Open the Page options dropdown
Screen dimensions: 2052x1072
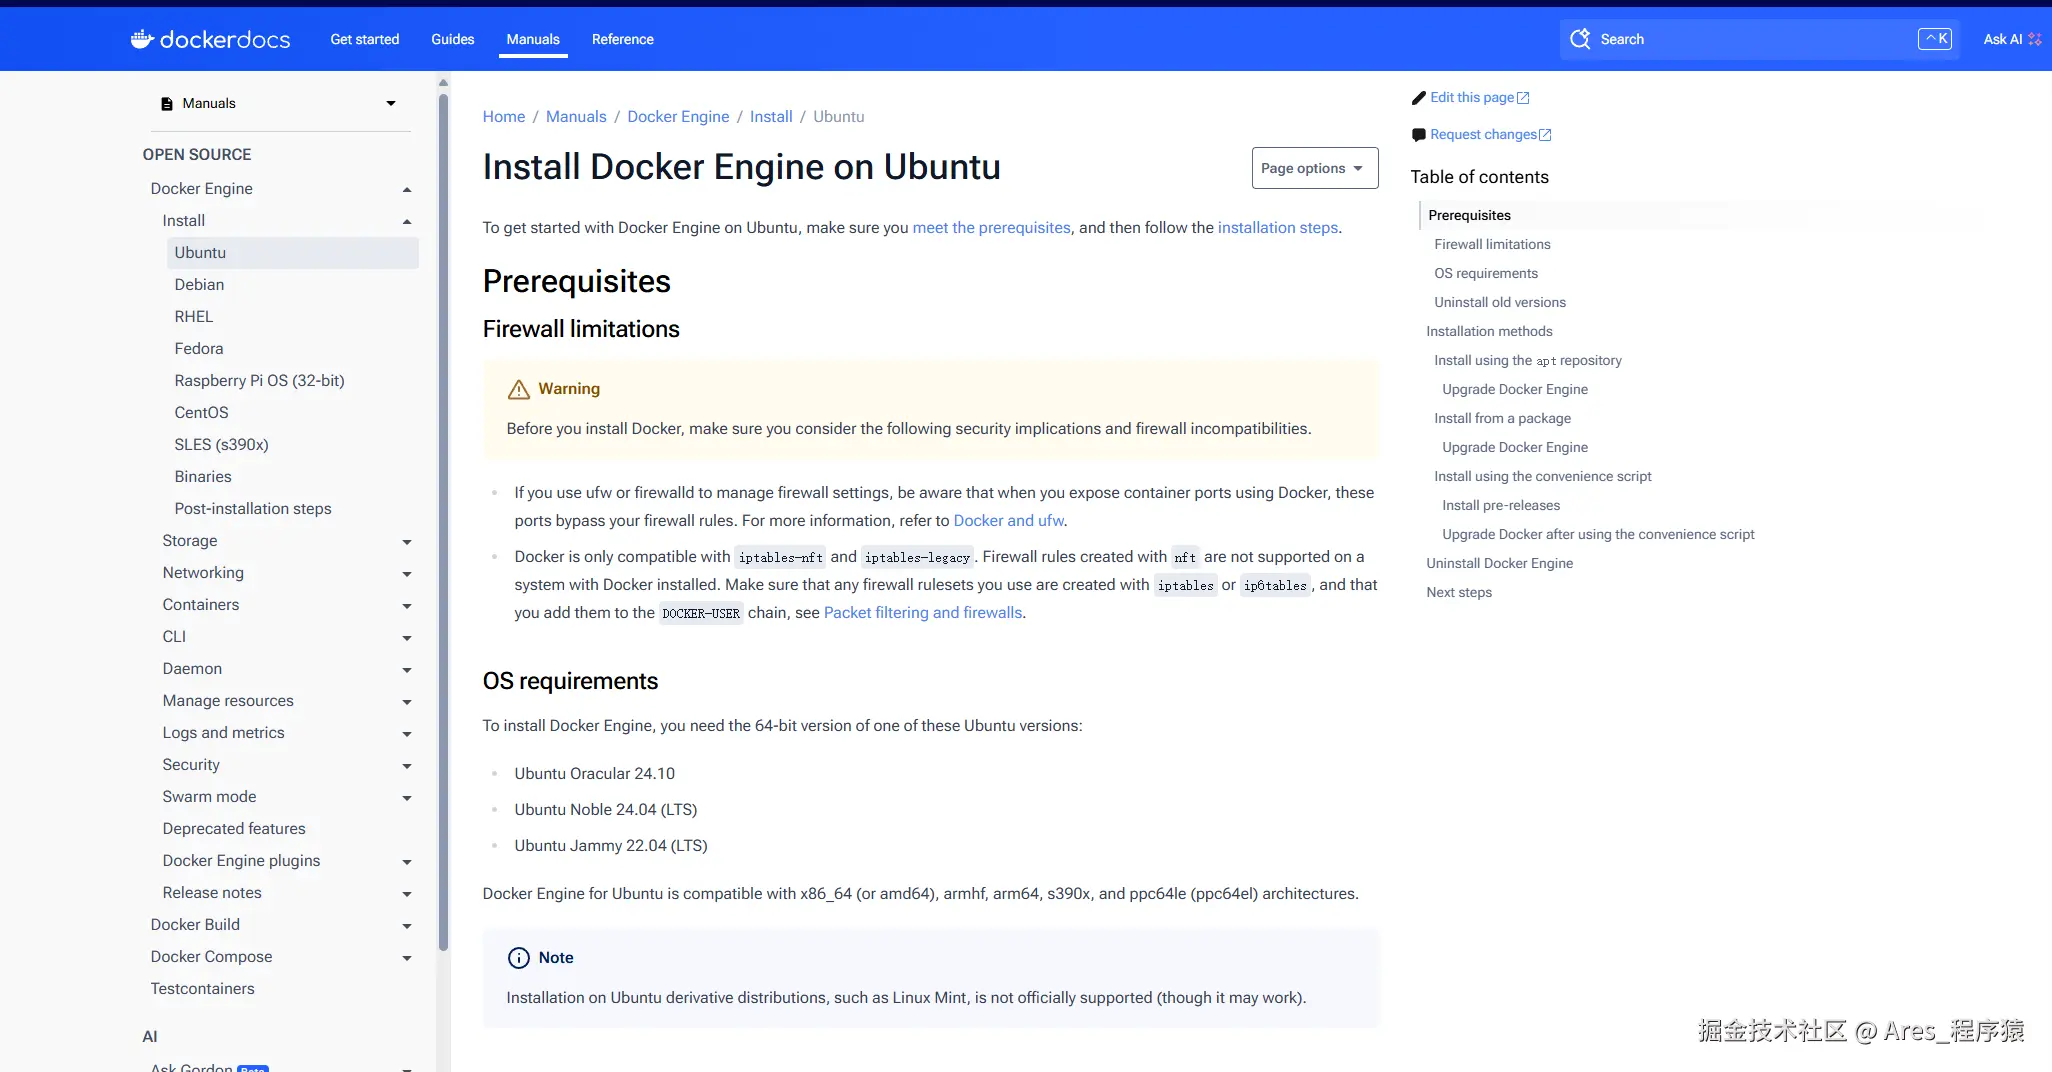1315,168
